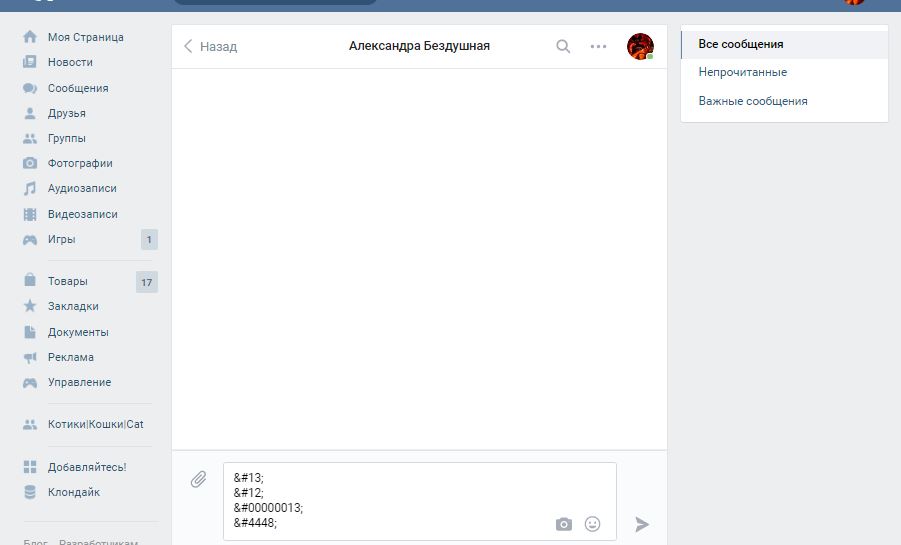The image size is (901, 545).
Task: Go back using the Назад link
Action: click(211, 46)
